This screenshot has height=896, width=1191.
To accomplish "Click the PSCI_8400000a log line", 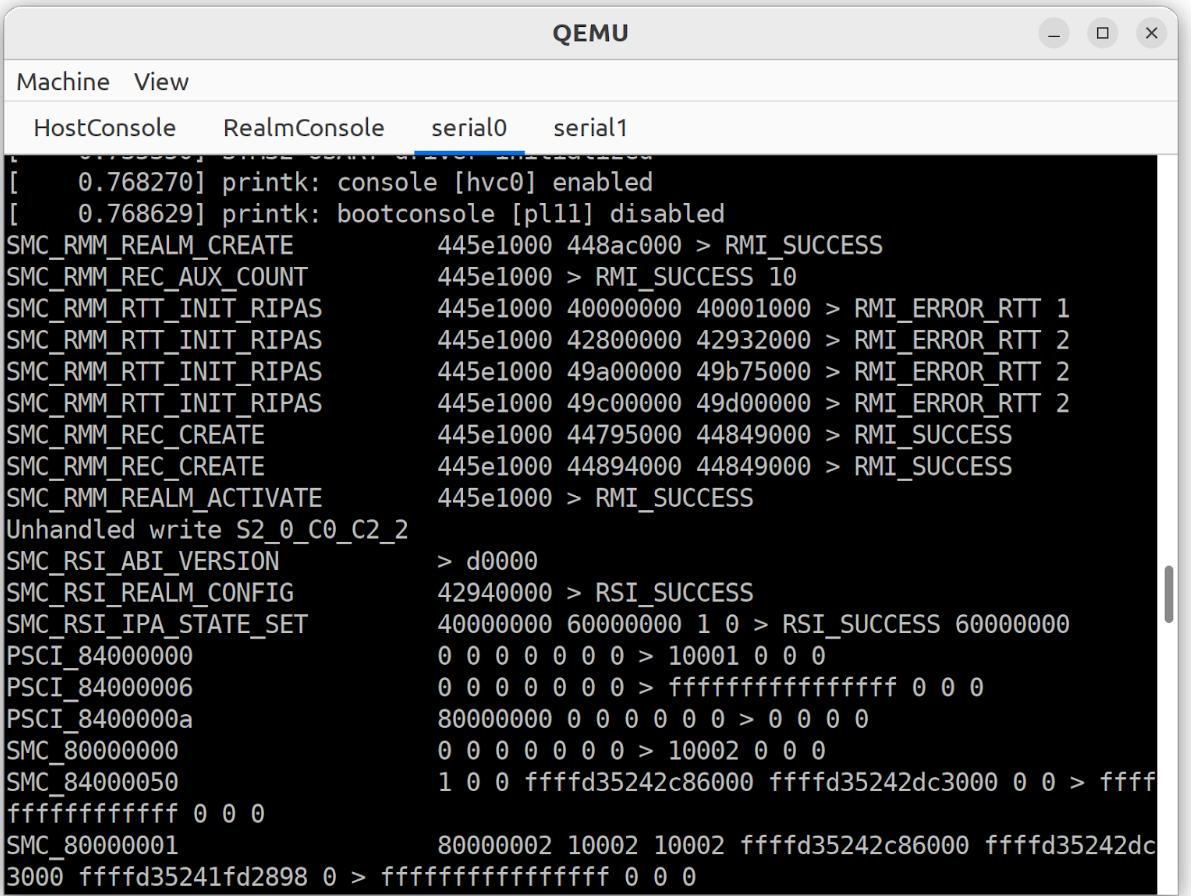I will tap(438, 719).
